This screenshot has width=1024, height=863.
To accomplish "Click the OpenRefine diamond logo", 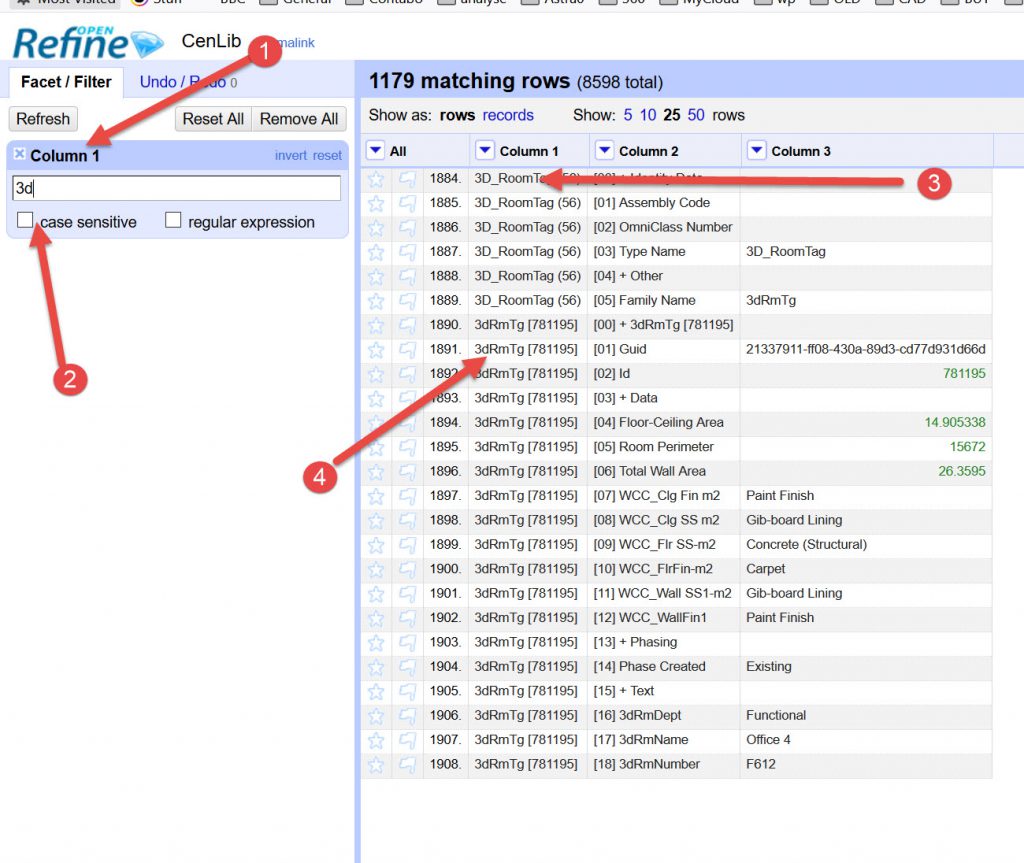I will [146, 44].
